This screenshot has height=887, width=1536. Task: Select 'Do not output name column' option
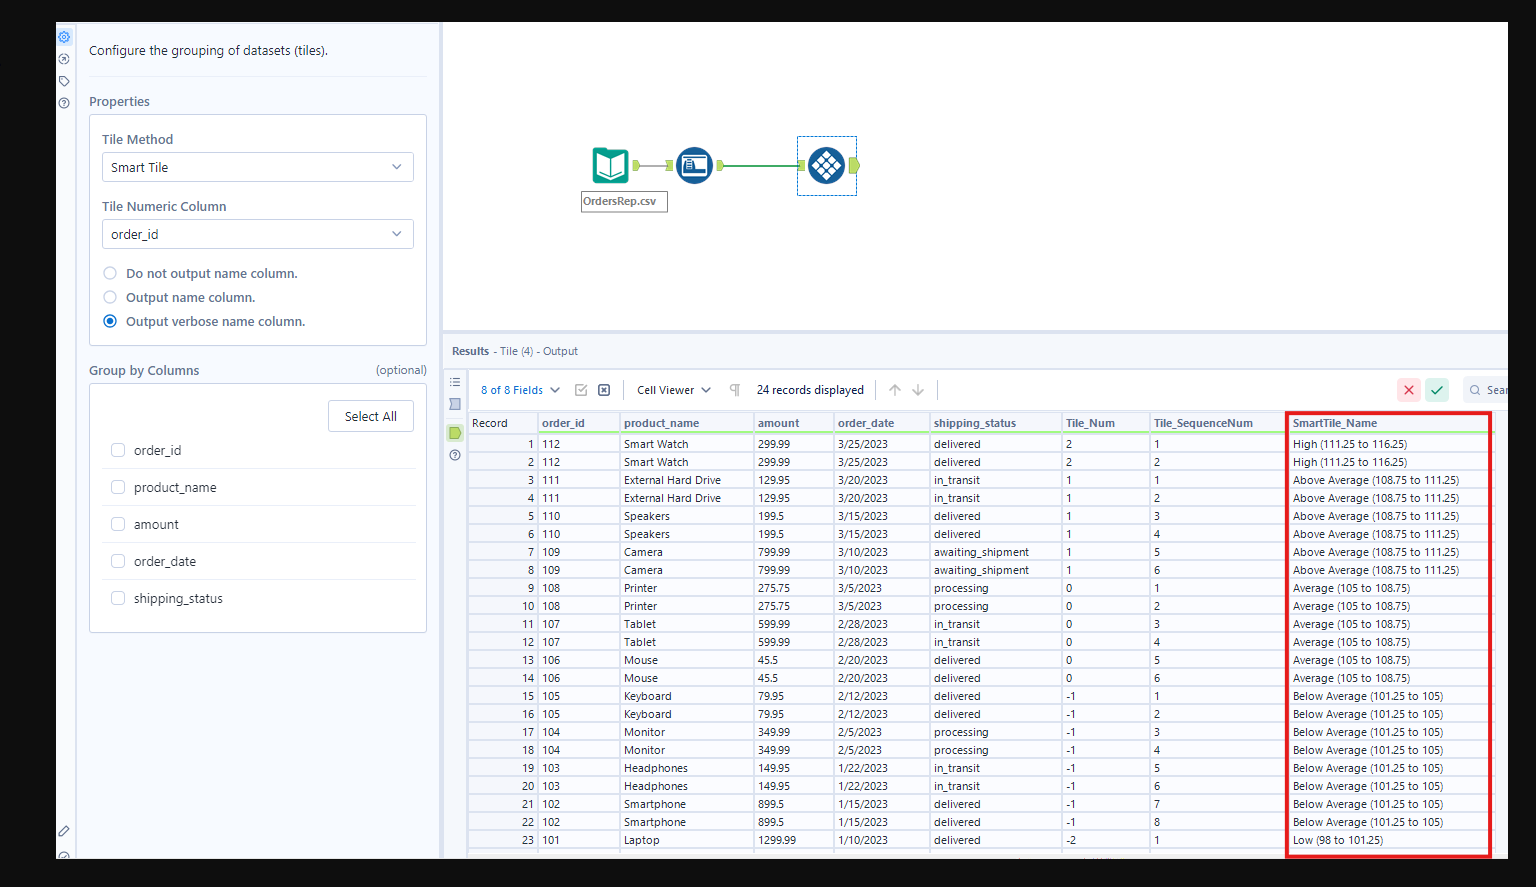click(110, 273)
